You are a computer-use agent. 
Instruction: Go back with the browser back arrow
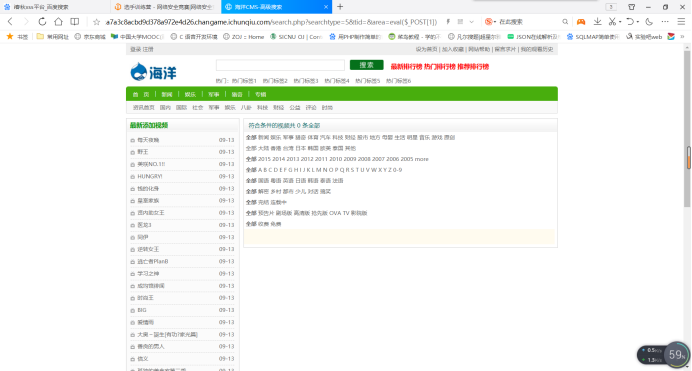10,22
